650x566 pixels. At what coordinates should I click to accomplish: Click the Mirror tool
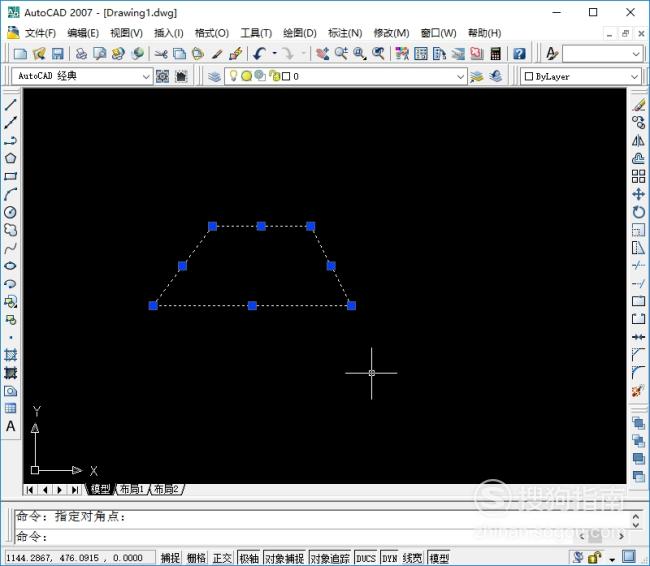point(638,141)
